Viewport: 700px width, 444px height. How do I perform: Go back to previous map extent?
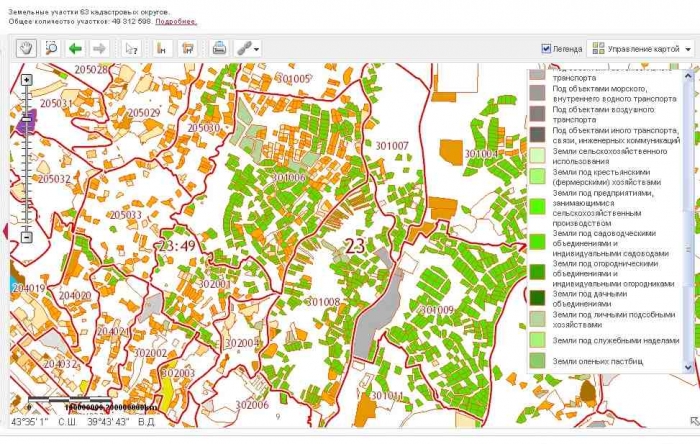[x=75, y=48]
